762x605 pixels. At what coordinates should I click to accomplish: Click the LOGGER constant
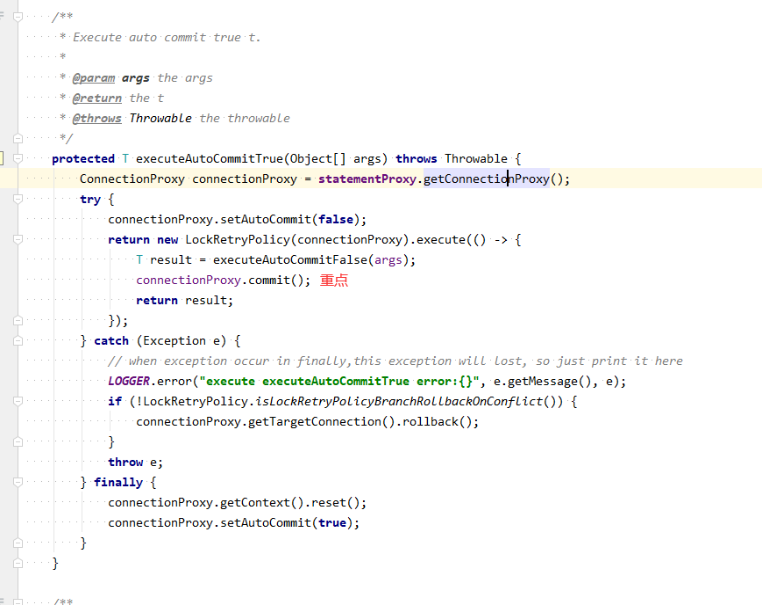(x=129, y=381)
